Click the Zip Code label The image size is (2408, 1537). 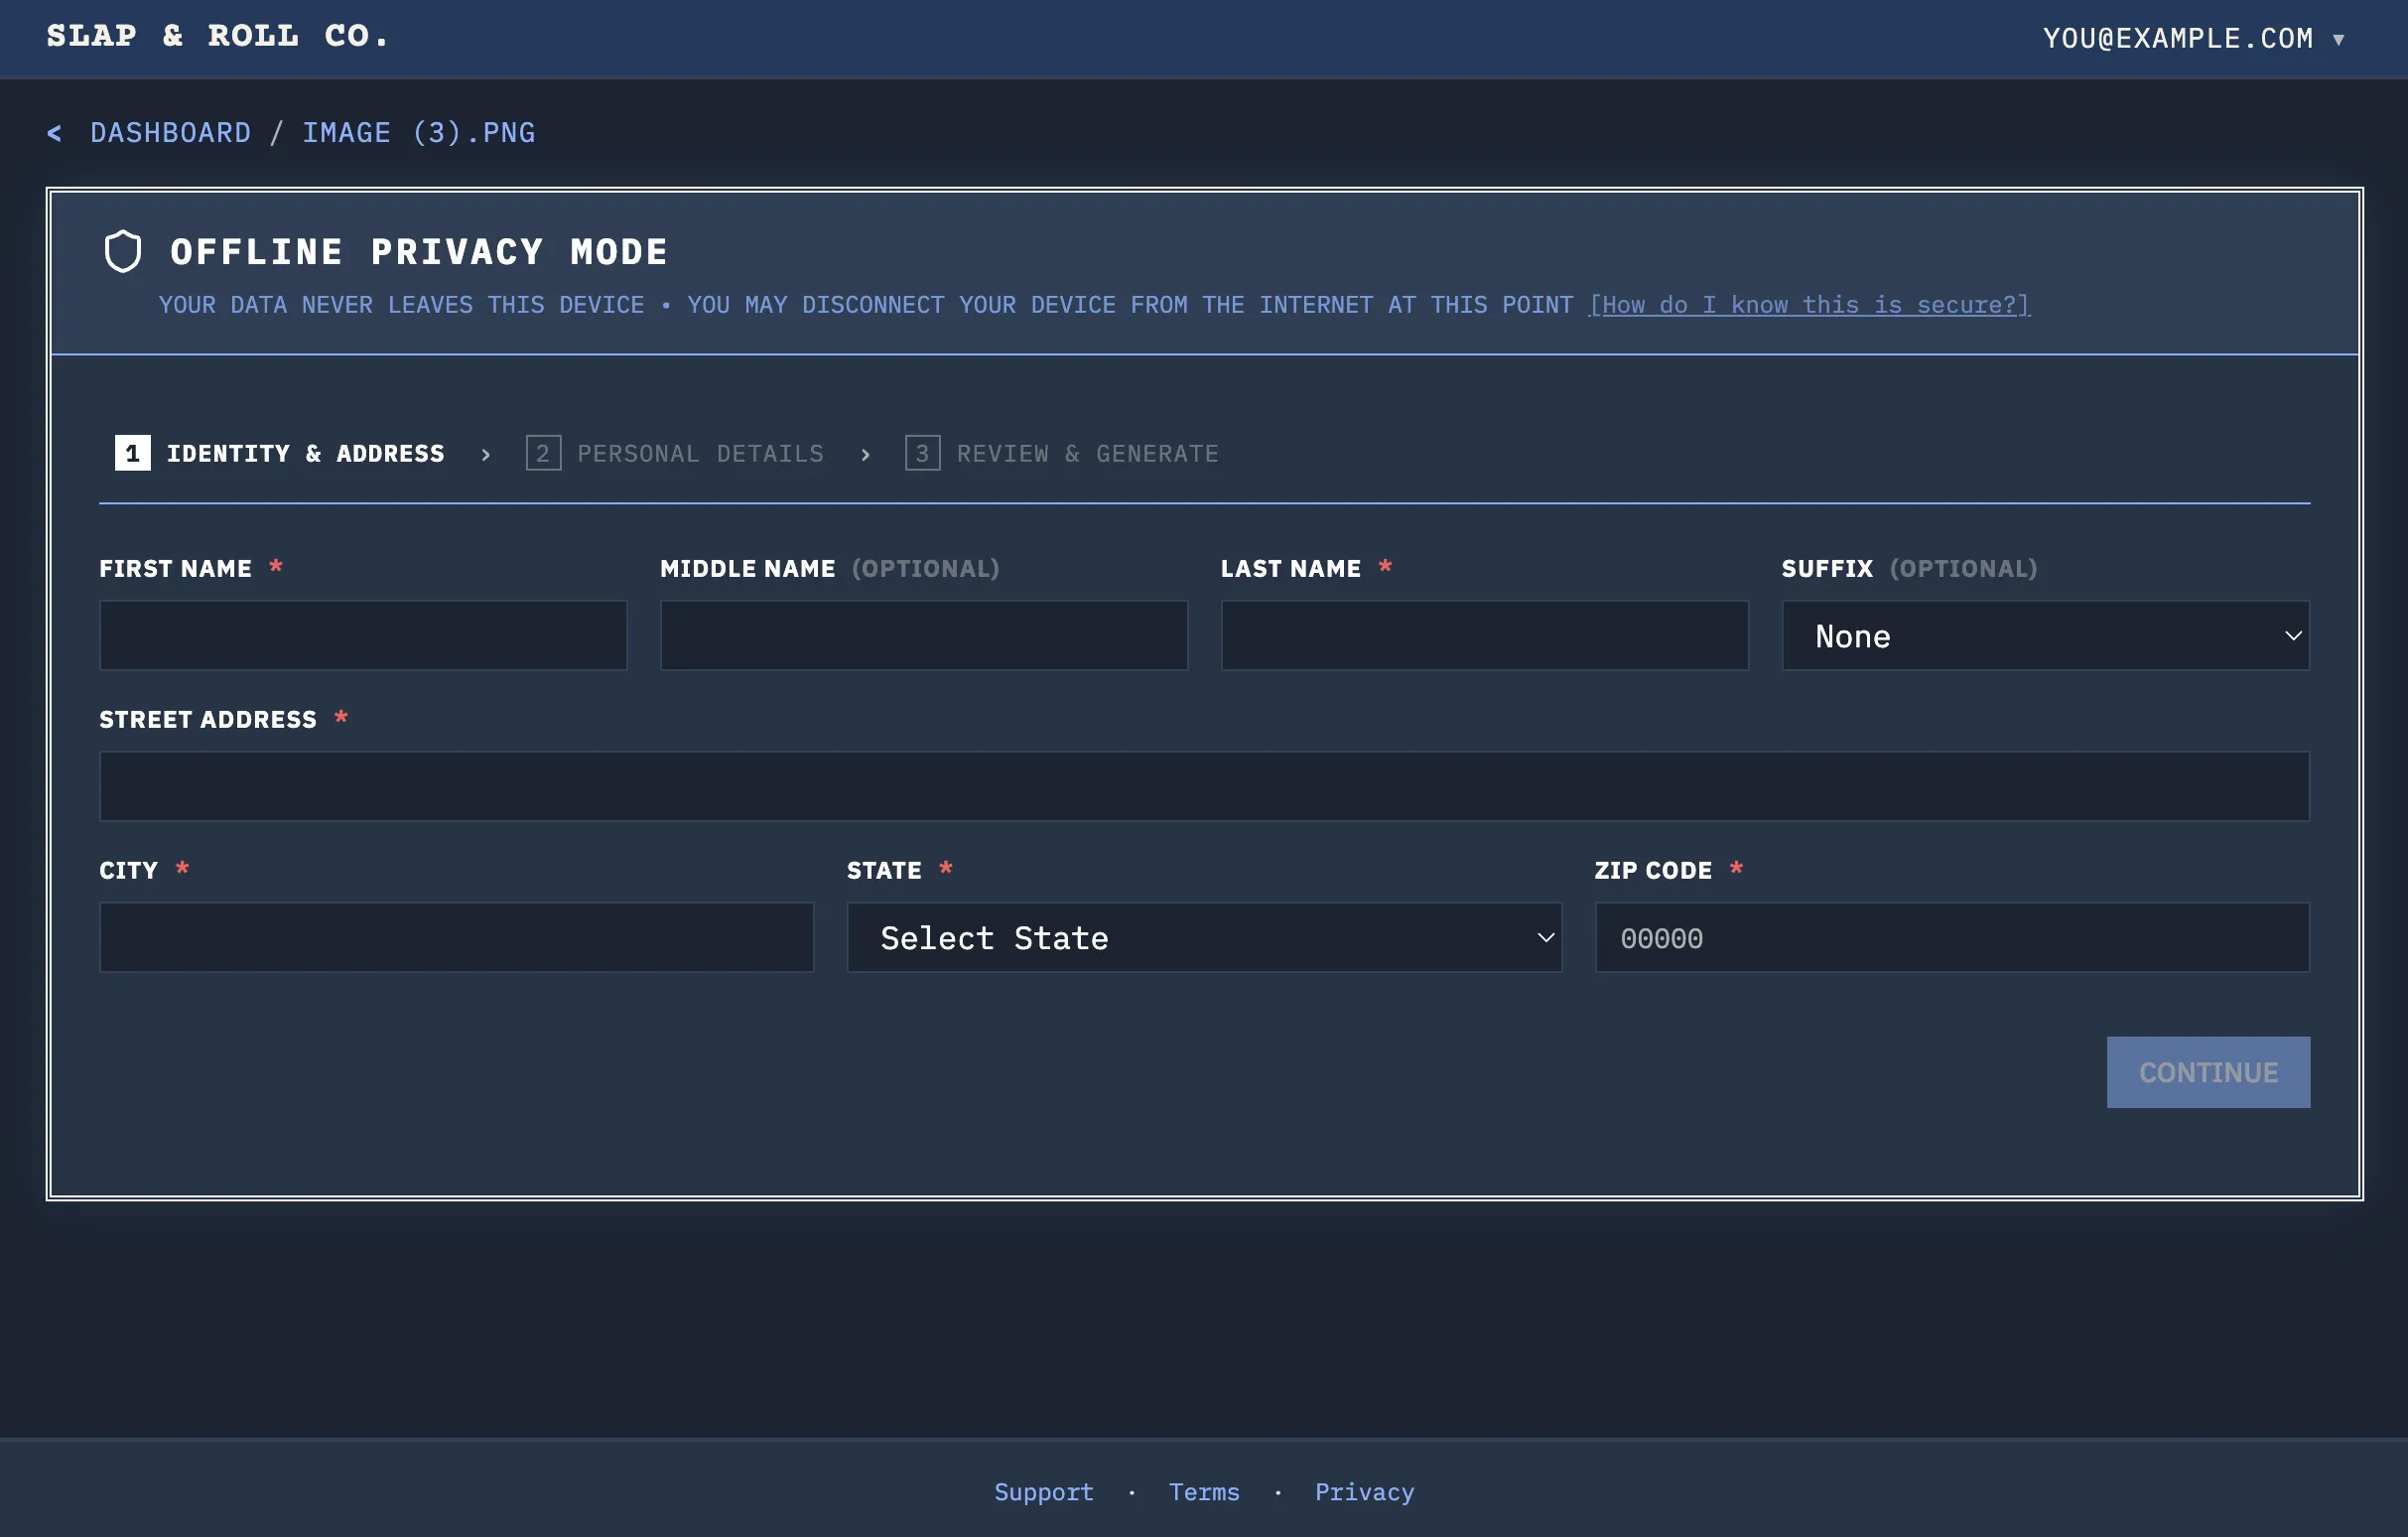tap(1652, 870)
